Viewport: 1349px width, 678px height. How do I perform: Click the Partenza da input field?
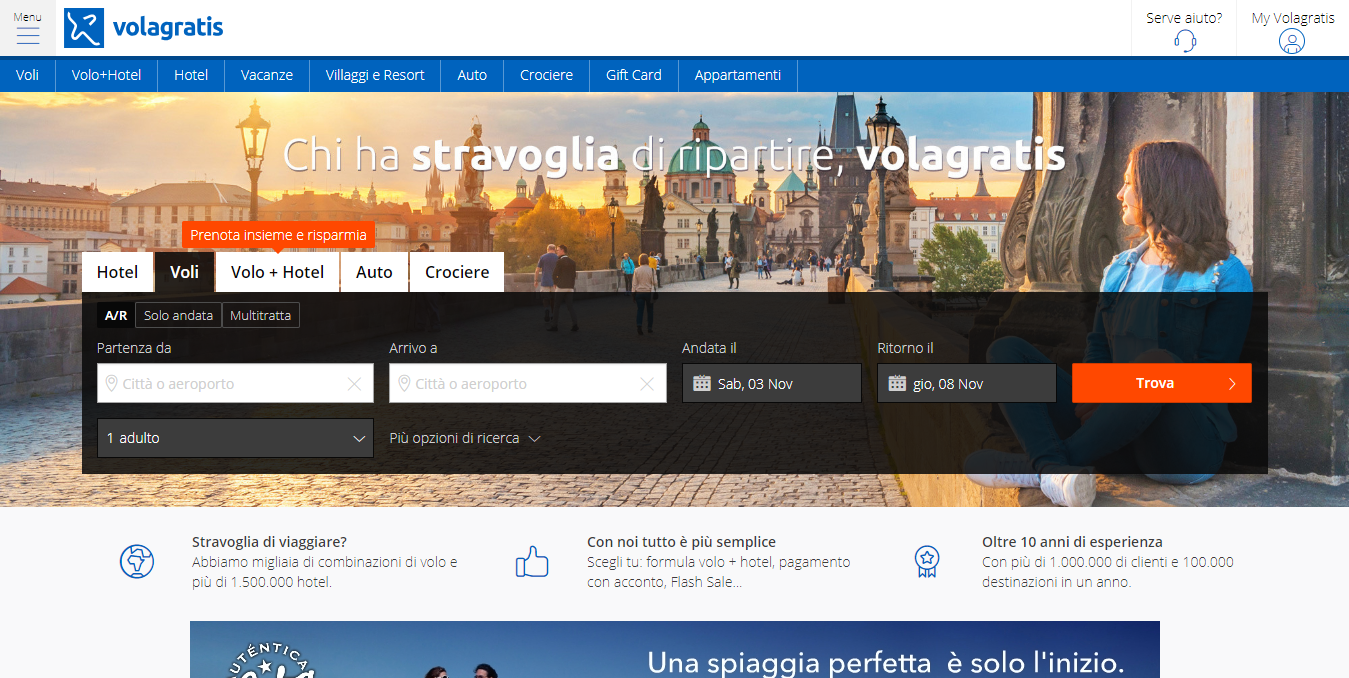235,383
